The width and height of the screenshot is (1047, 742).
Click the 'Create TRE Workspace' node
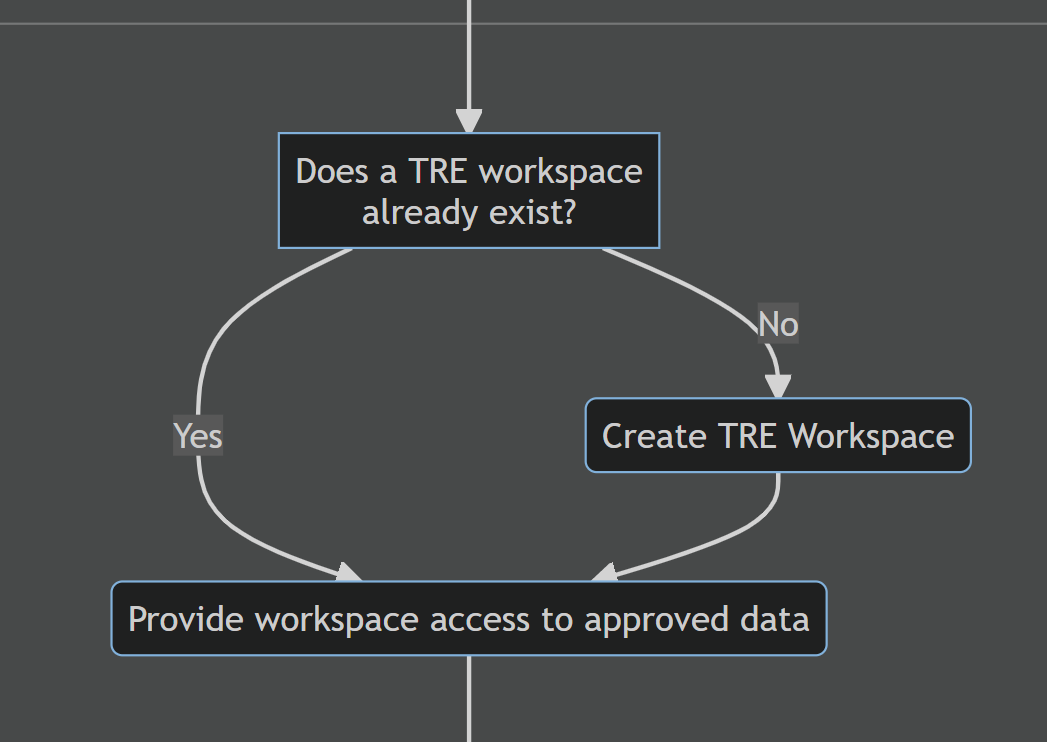(x=778, y=435)
